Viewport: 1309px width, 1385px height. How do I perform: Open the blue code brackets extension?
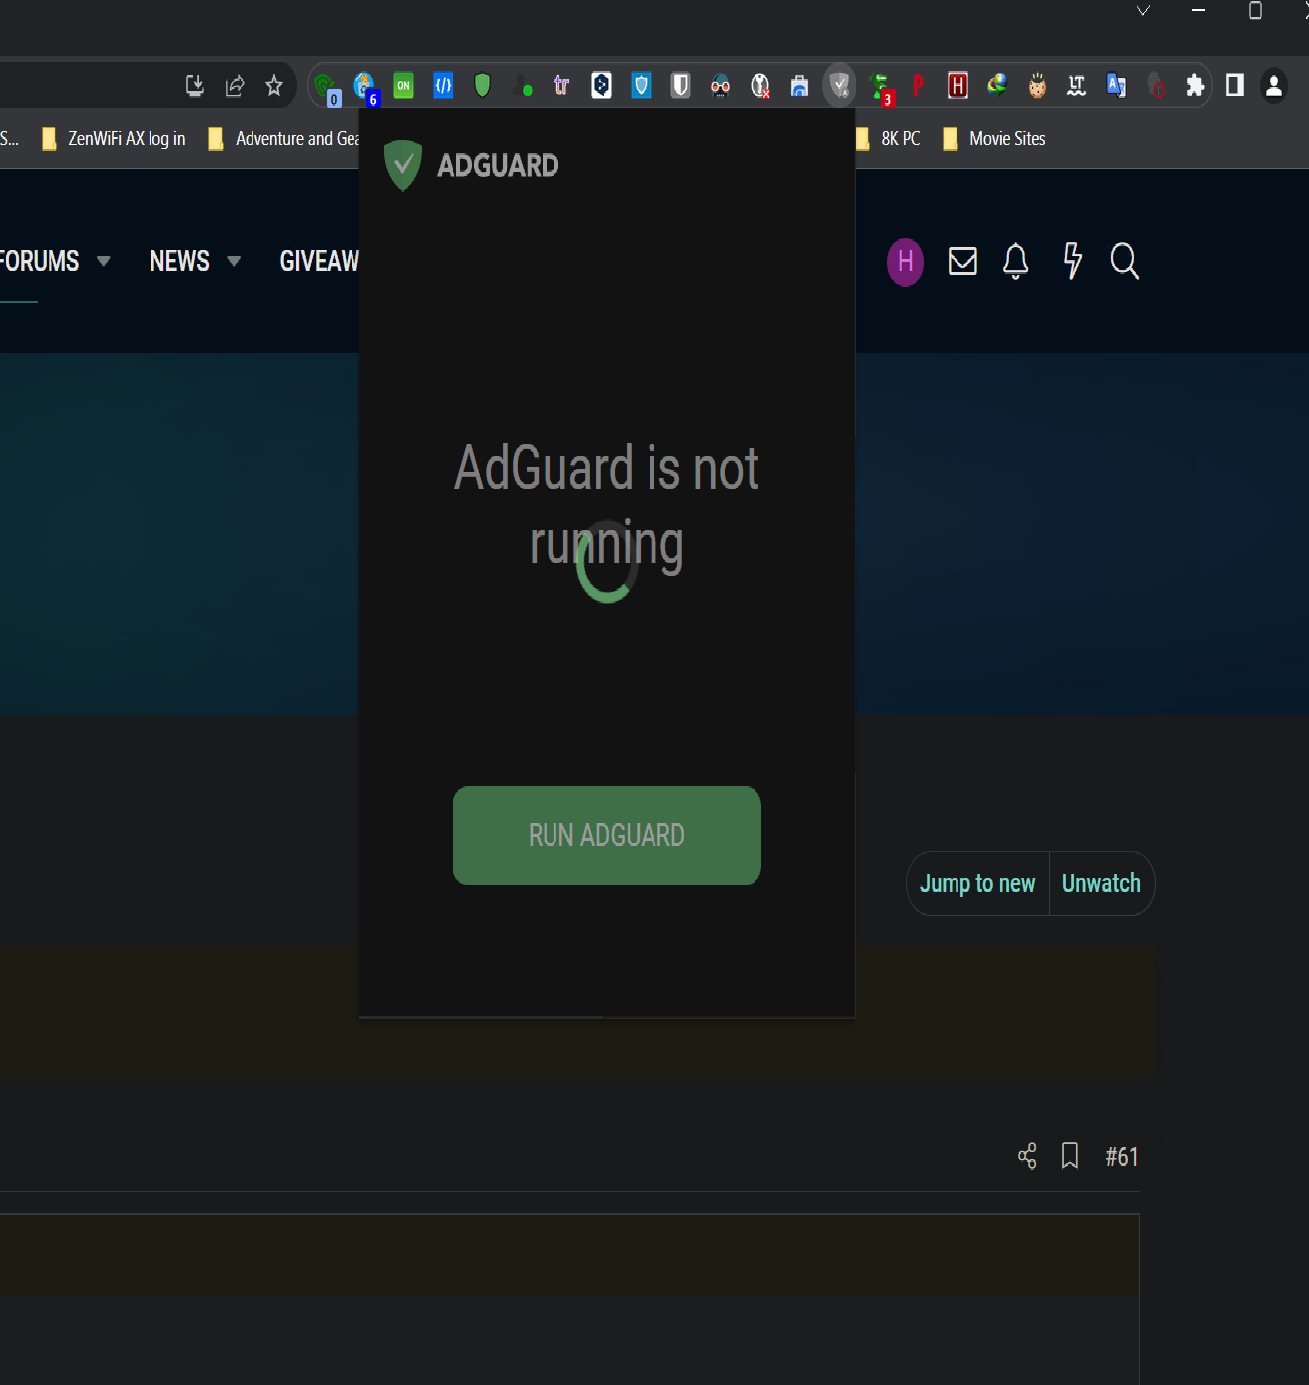(x=443, y=86)
